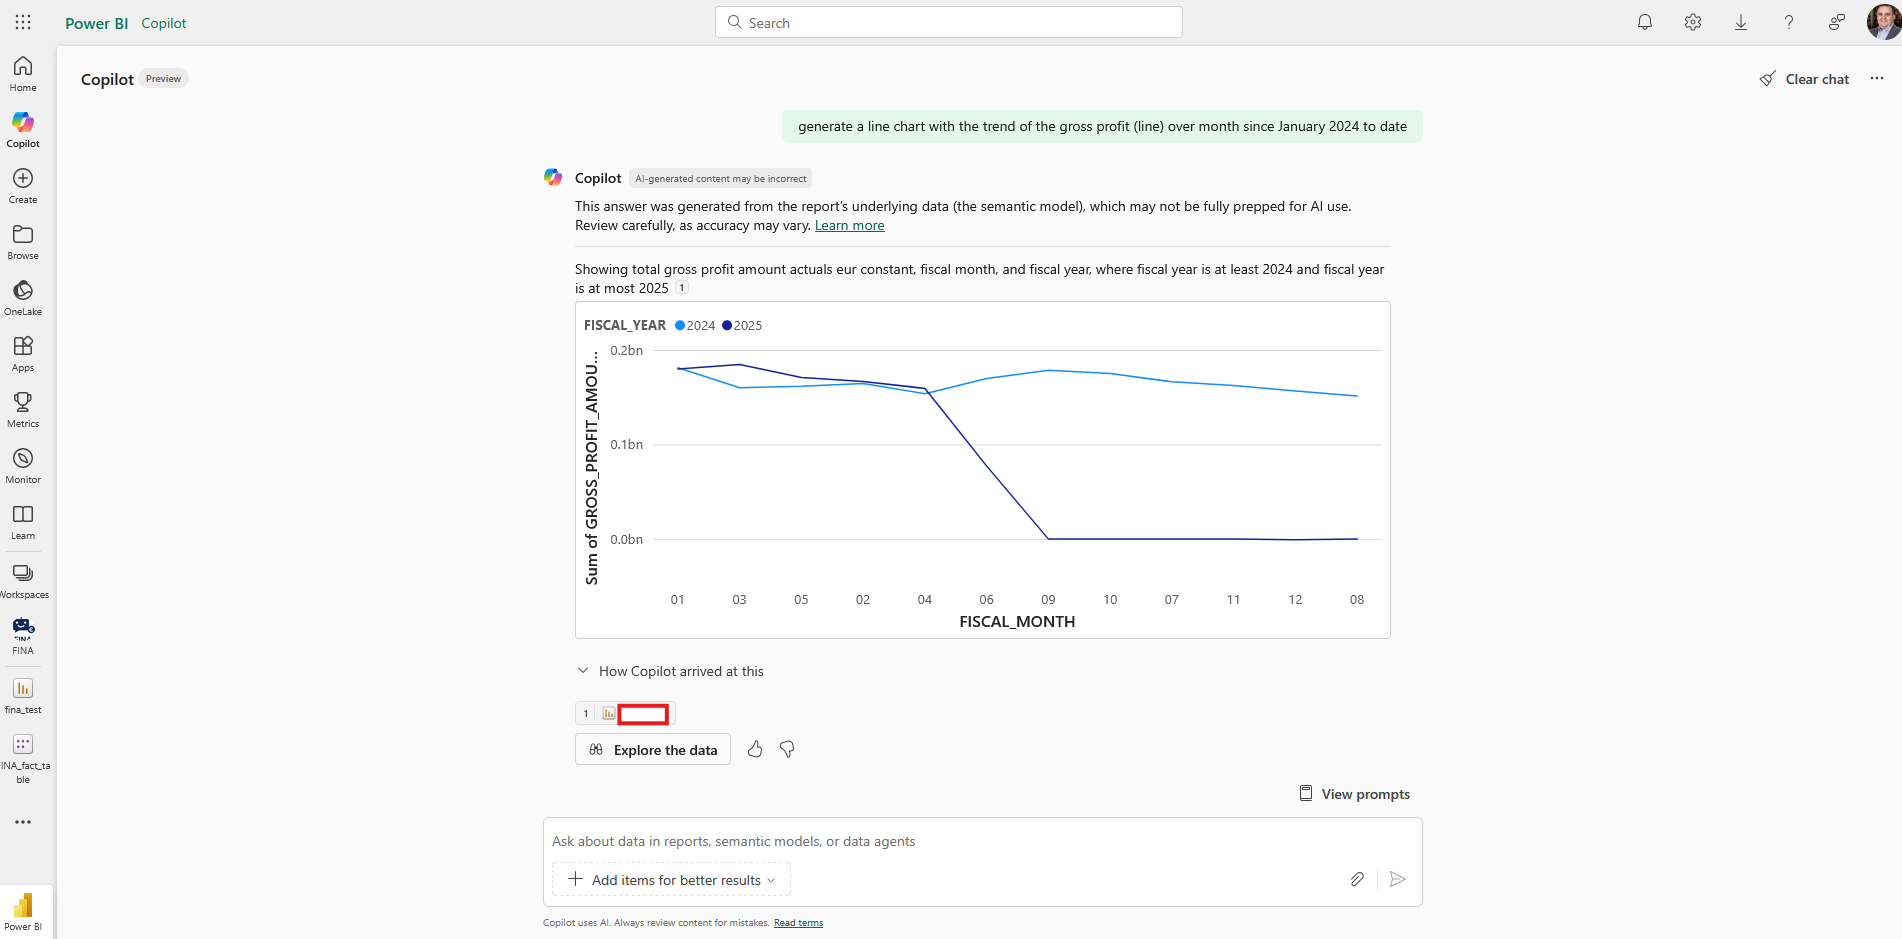Open the user profile avatar
Image resolution: width=1902 pixels, height=939 pixels.
[1883, 22]
